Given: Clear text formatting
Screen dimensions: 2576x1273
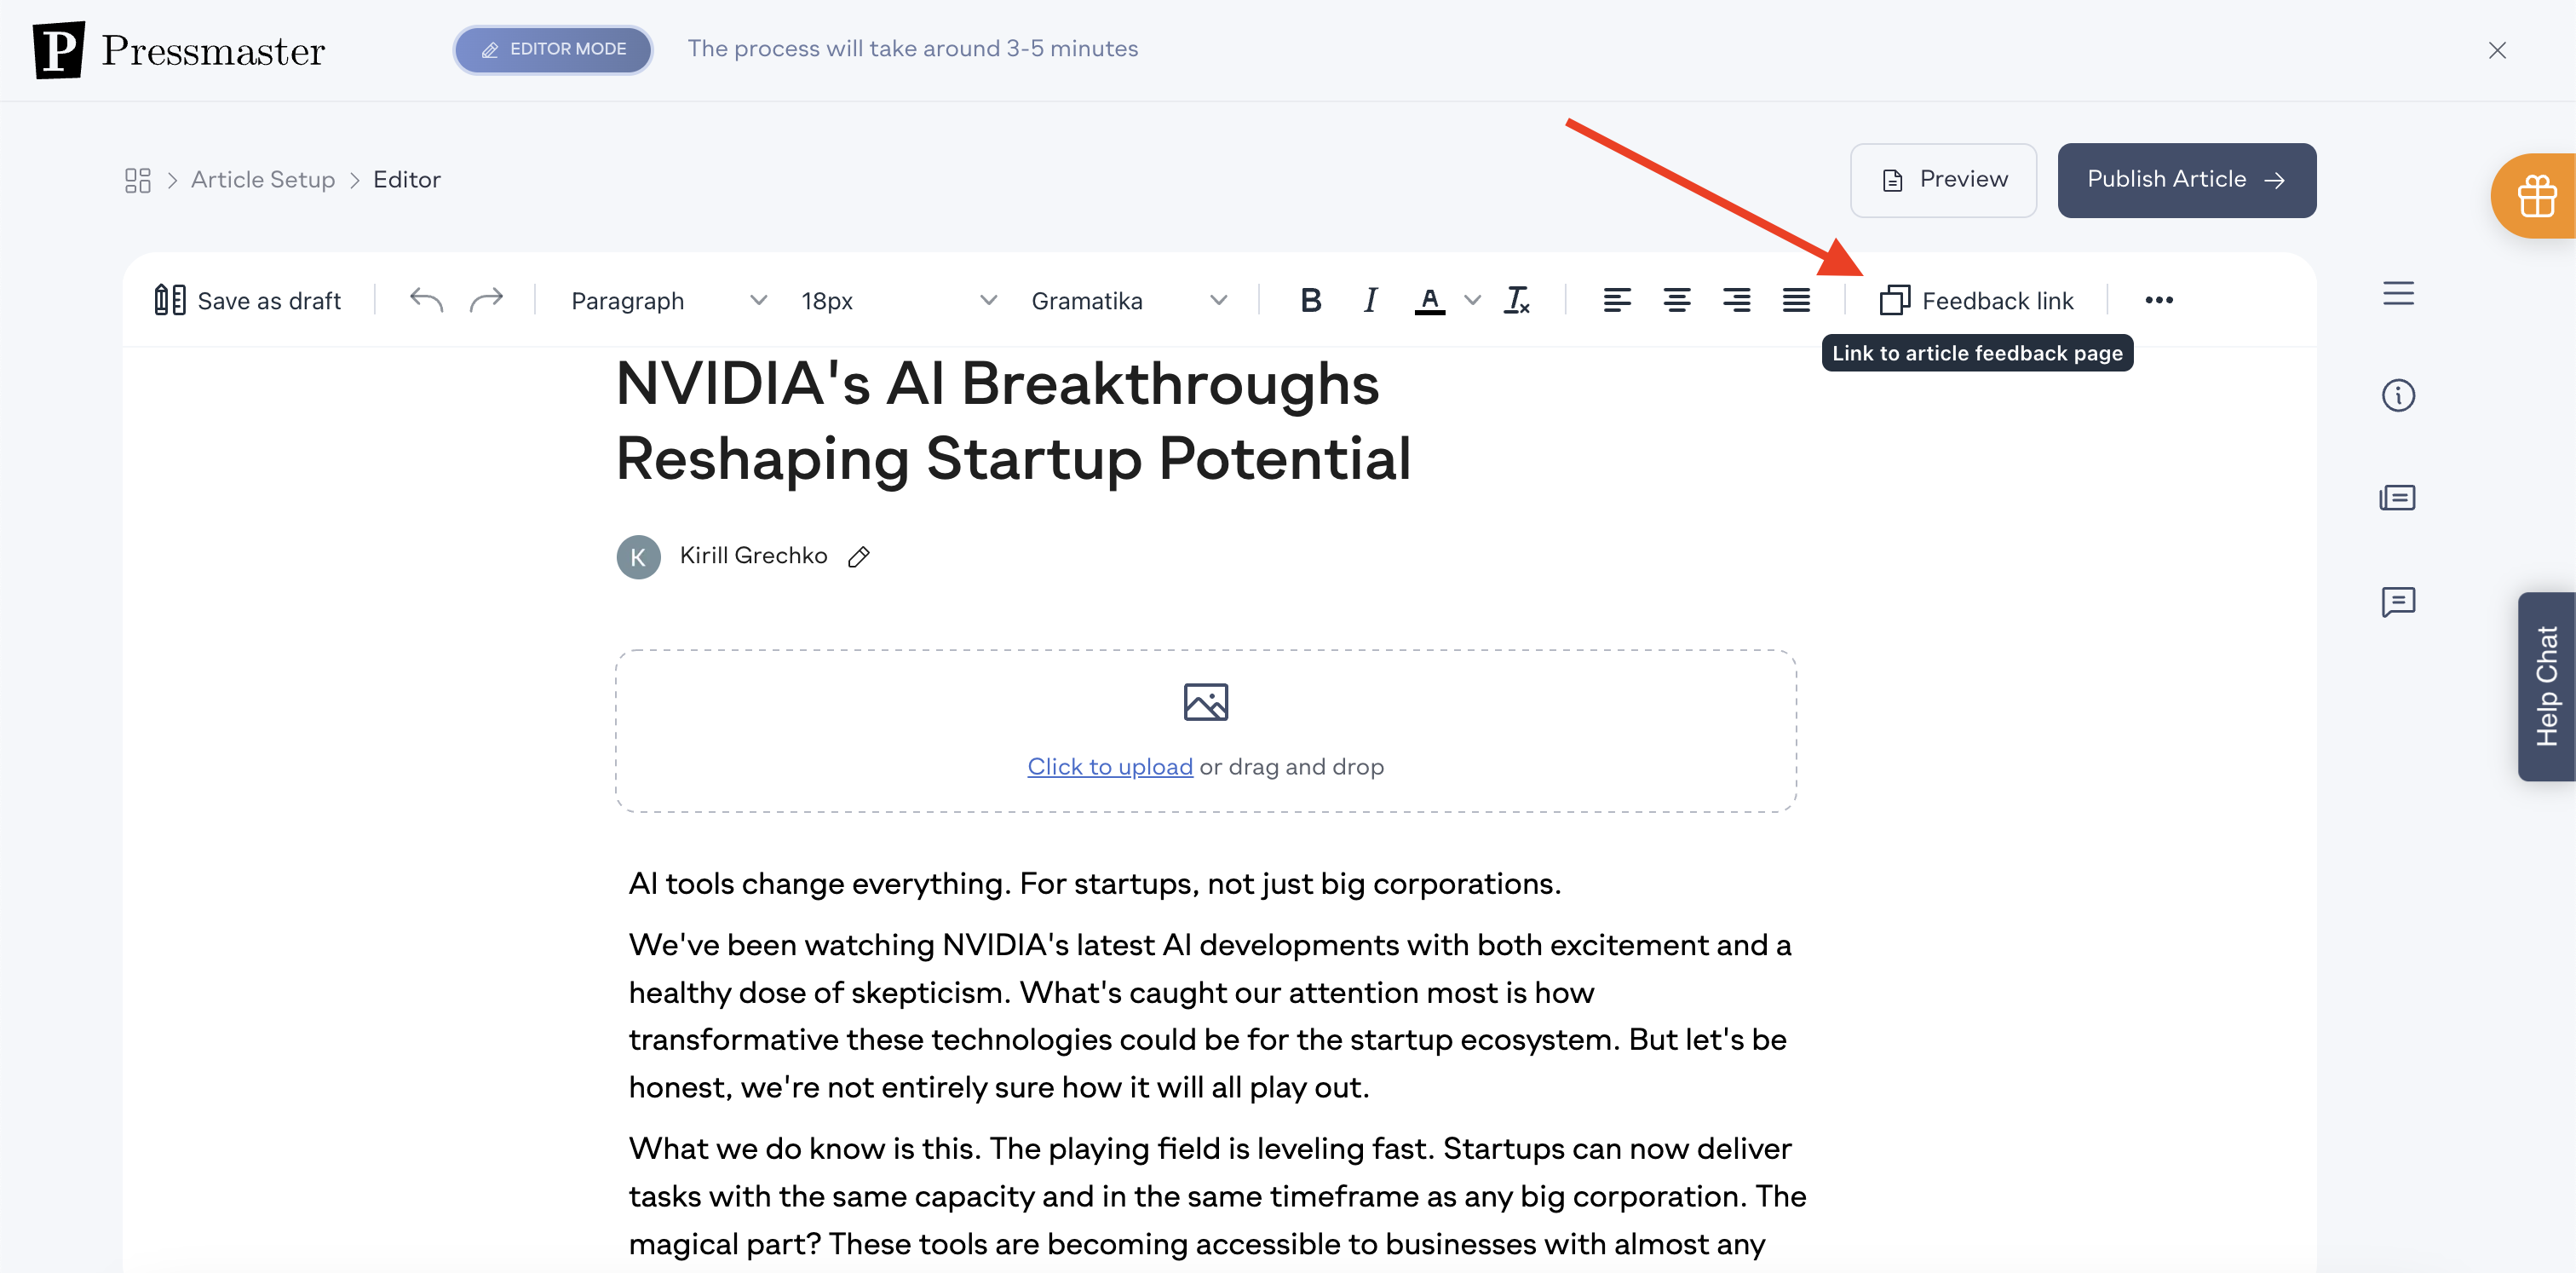Looking at the screenshot, I should 1517,300.
